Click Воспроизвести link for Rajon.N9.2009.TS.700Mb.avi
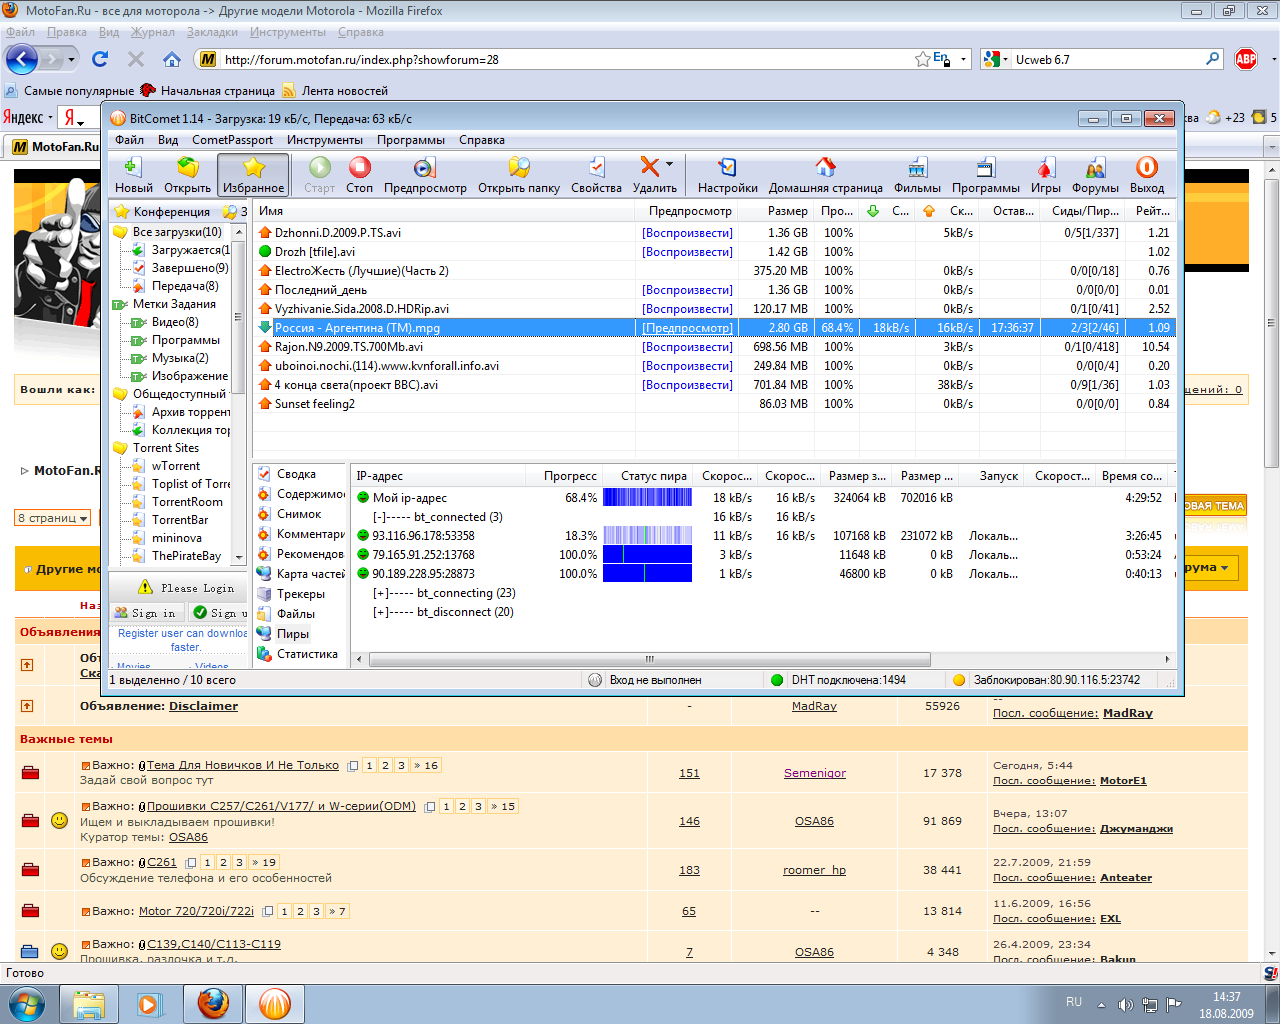1280x1024 pixels. coord(687,347)
